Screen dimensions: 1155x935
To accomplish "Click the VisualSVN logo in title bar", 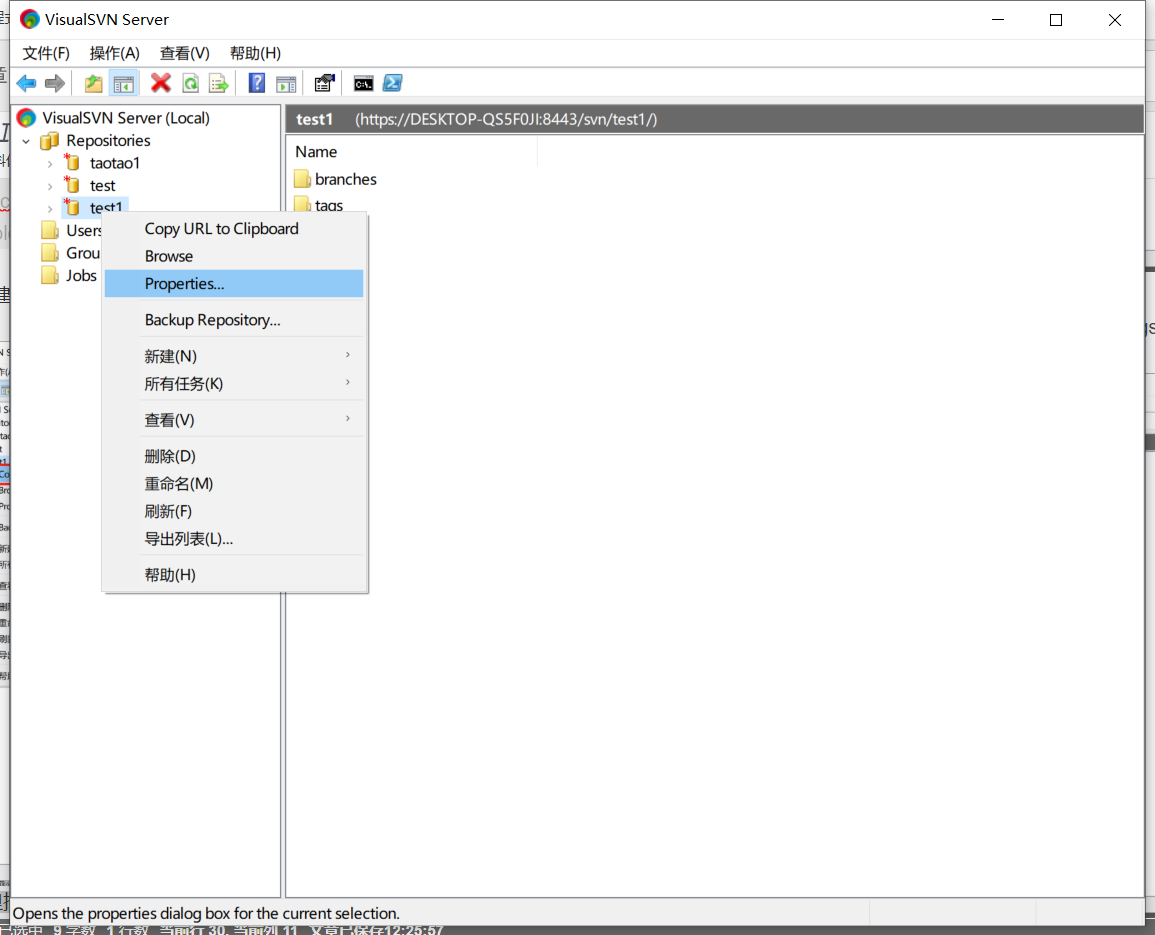I will [29, 19].
